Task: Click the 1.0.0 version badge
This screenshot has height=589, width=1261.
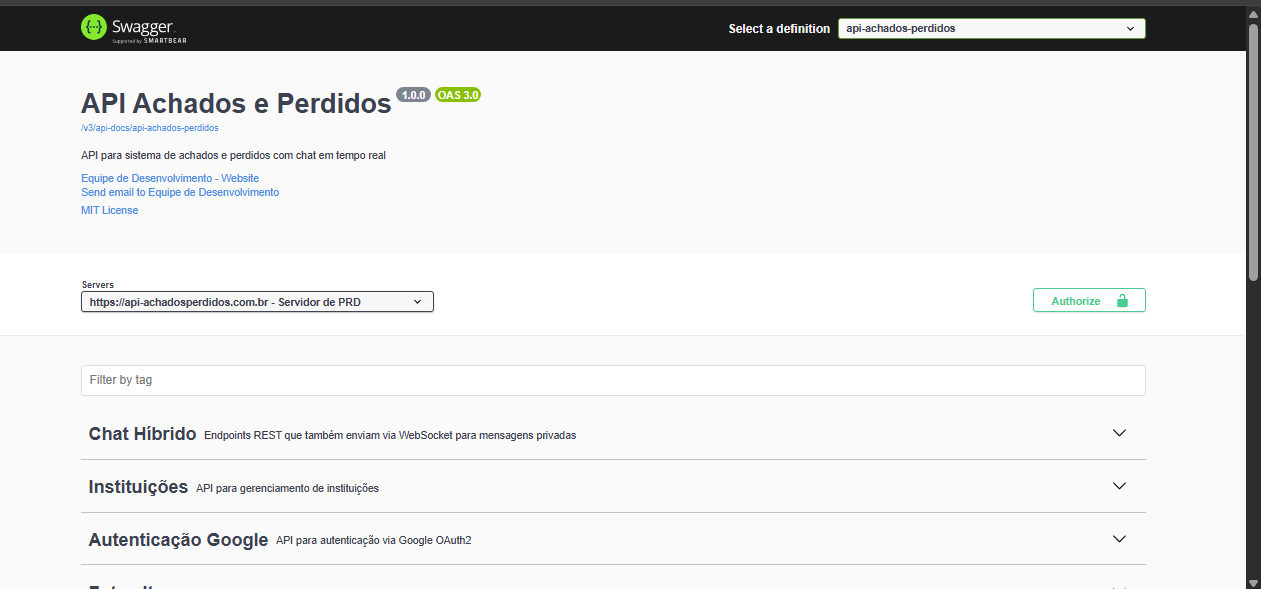Action: [413, 95]
